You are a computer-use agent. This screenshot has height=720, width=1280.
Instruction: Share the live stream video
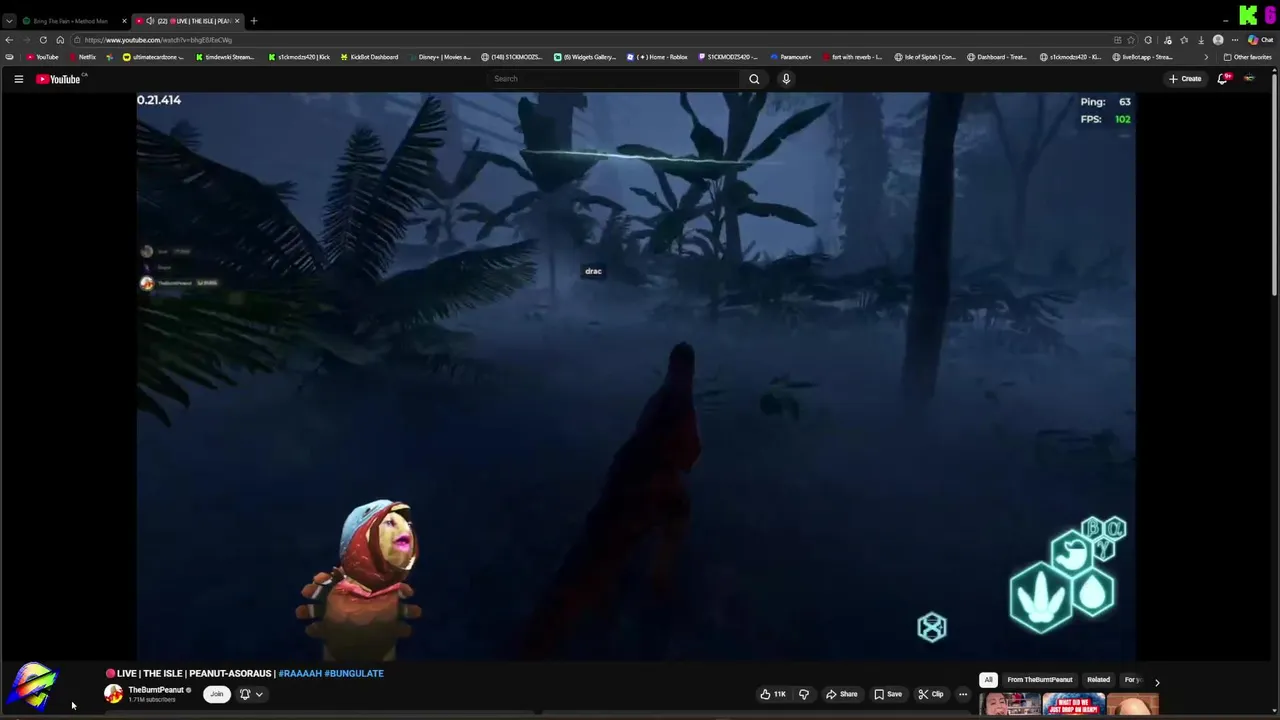point(842,694)
